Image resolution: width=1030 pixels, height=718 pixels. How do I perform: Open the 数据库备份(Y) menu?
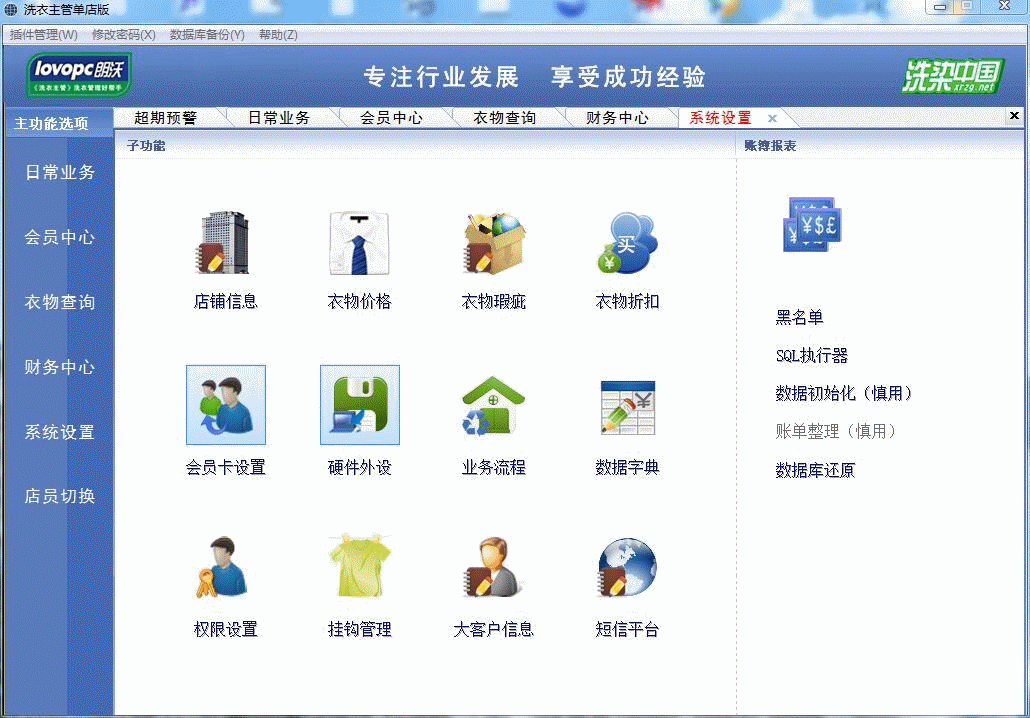(x=207, y=35)
